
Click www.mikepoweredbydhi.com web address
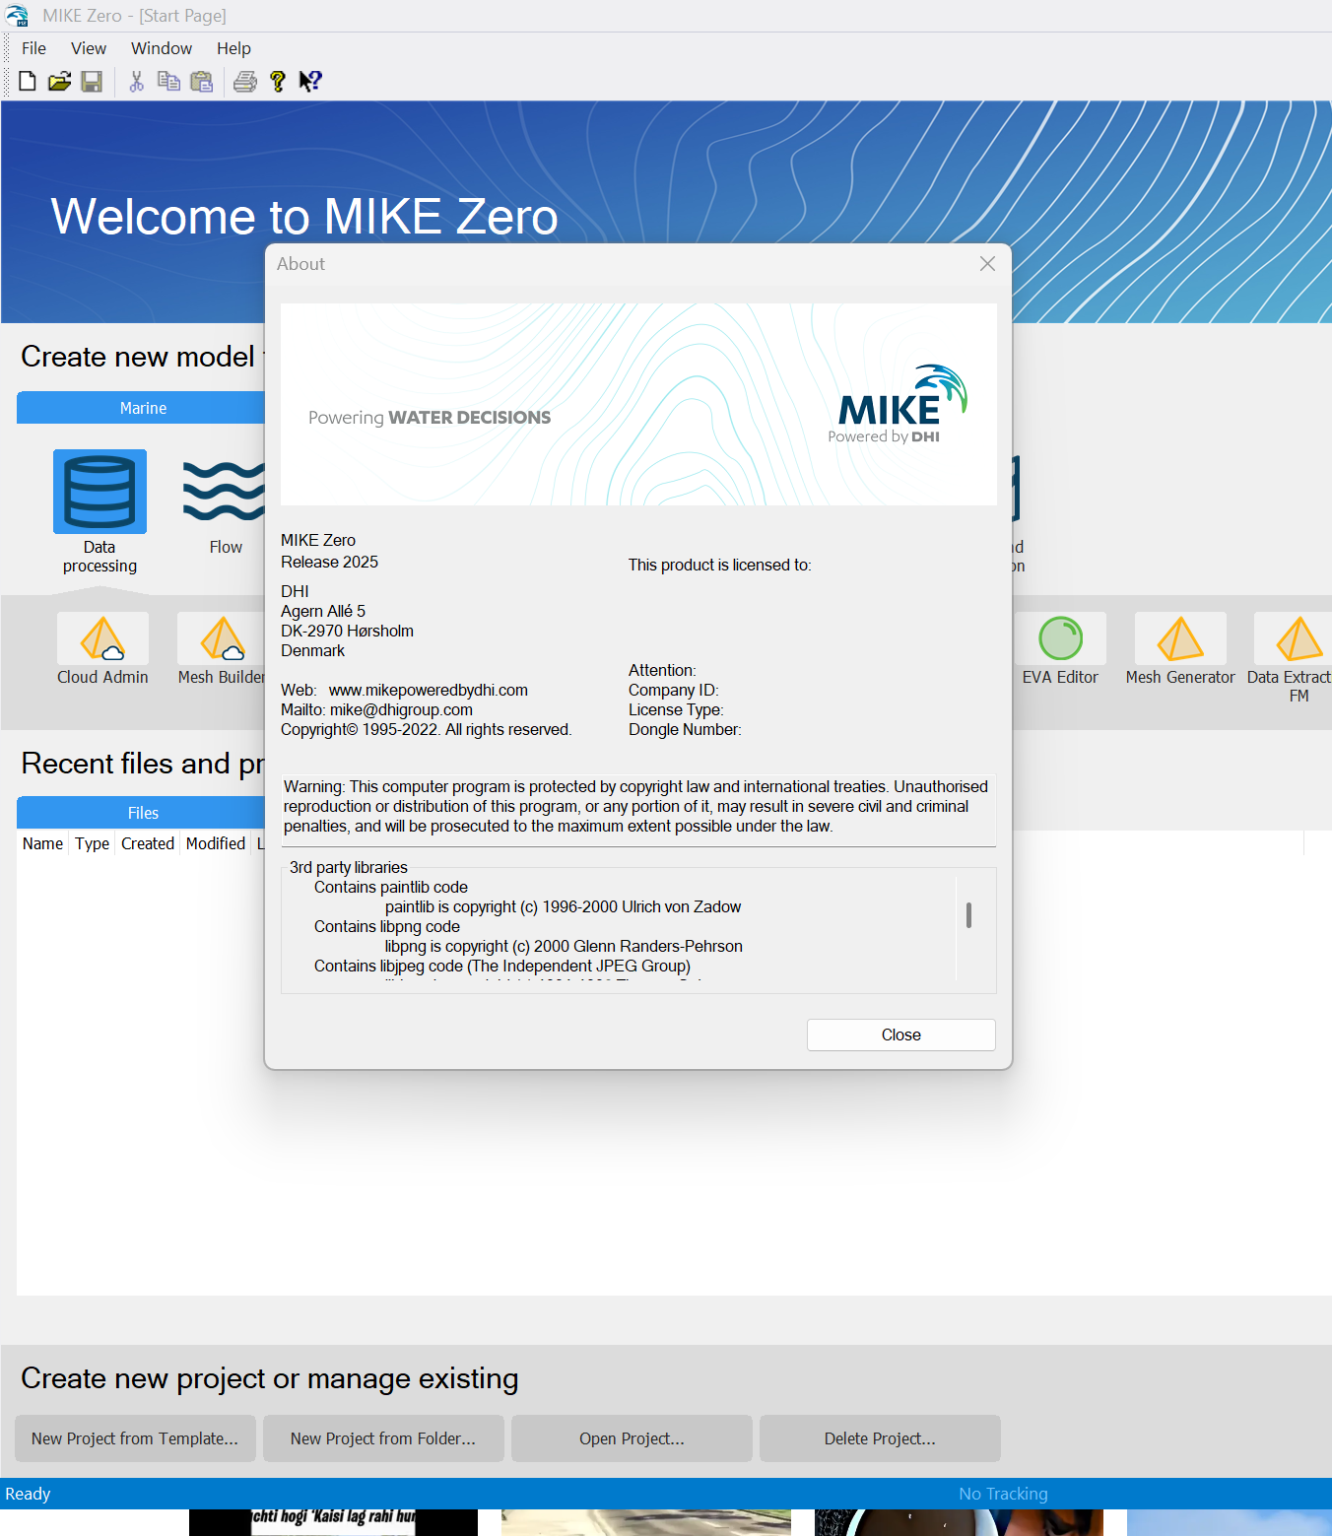428,690
